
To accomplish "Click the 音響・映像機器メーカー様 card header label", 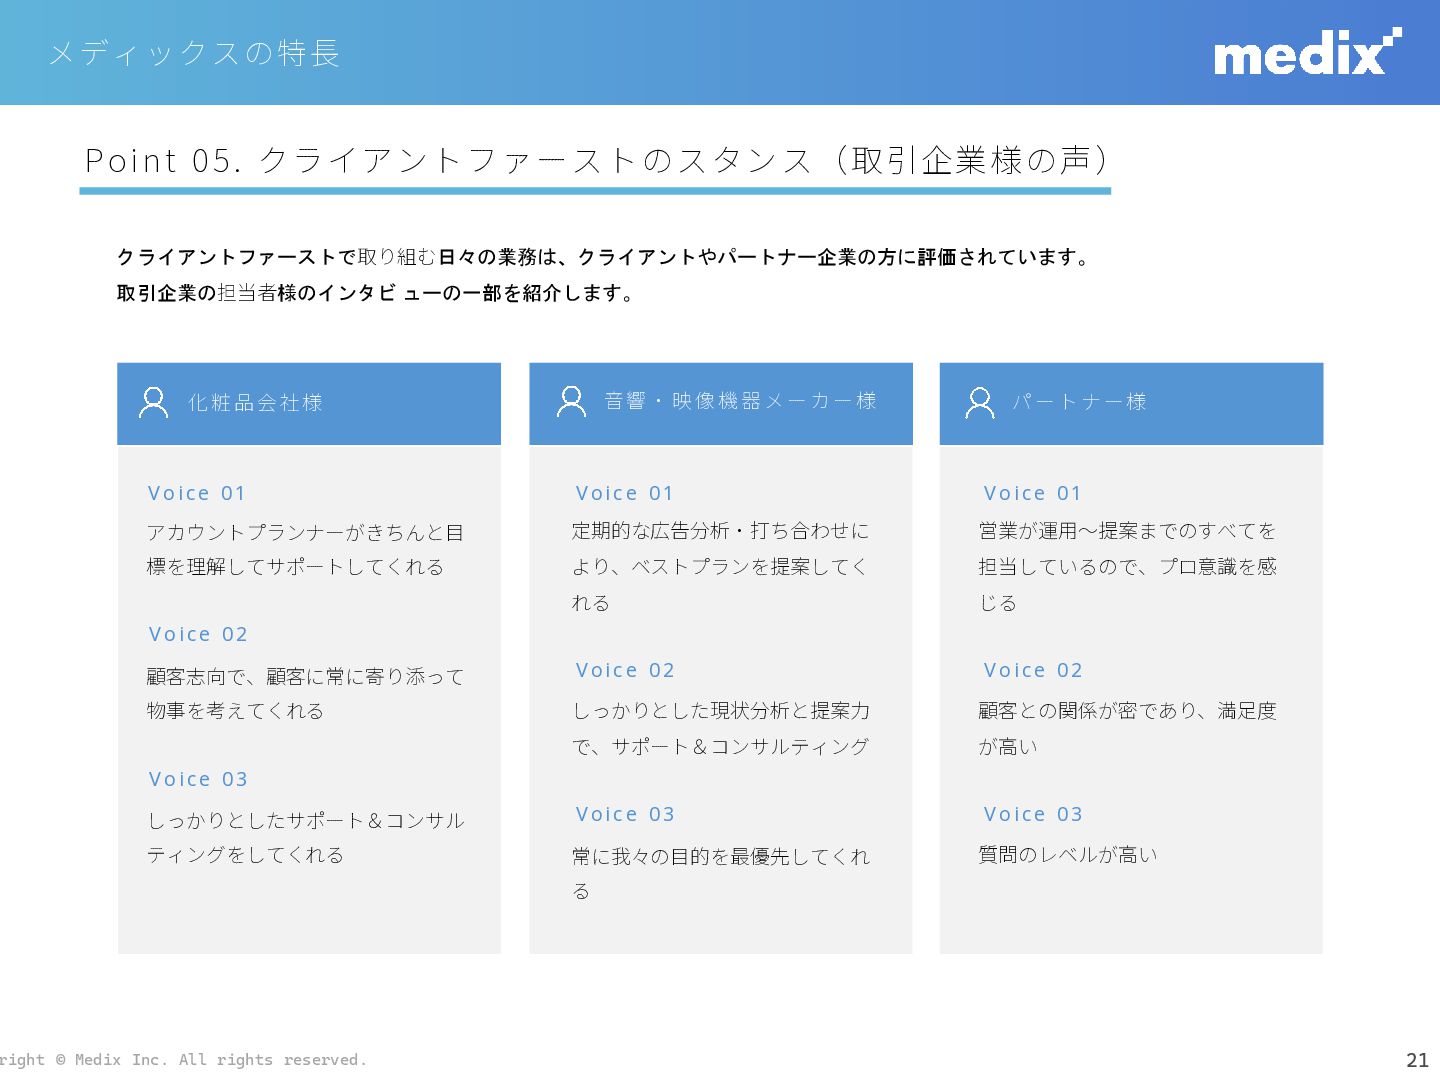I will (740, 401).
